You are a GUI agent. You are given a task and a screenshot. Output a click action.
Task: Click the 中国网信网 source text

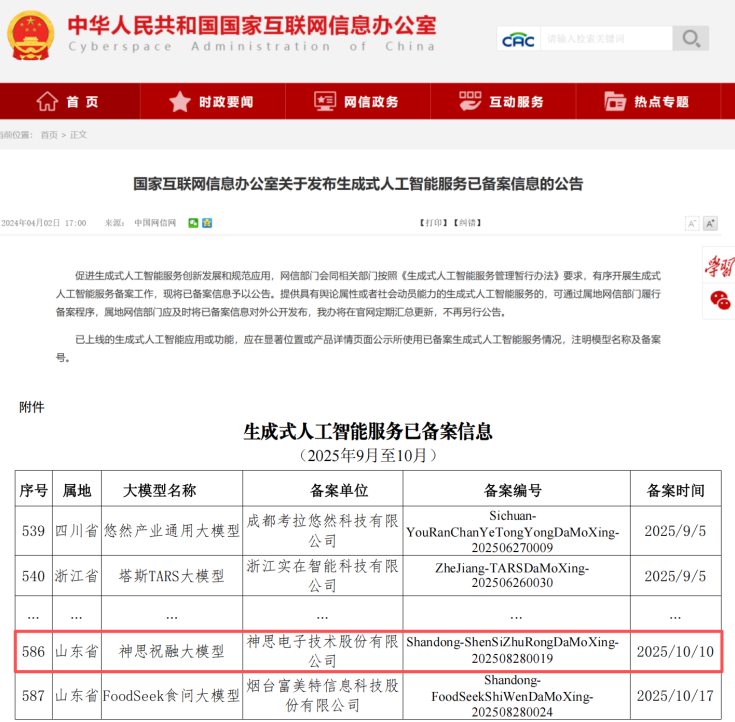point(155,223)
